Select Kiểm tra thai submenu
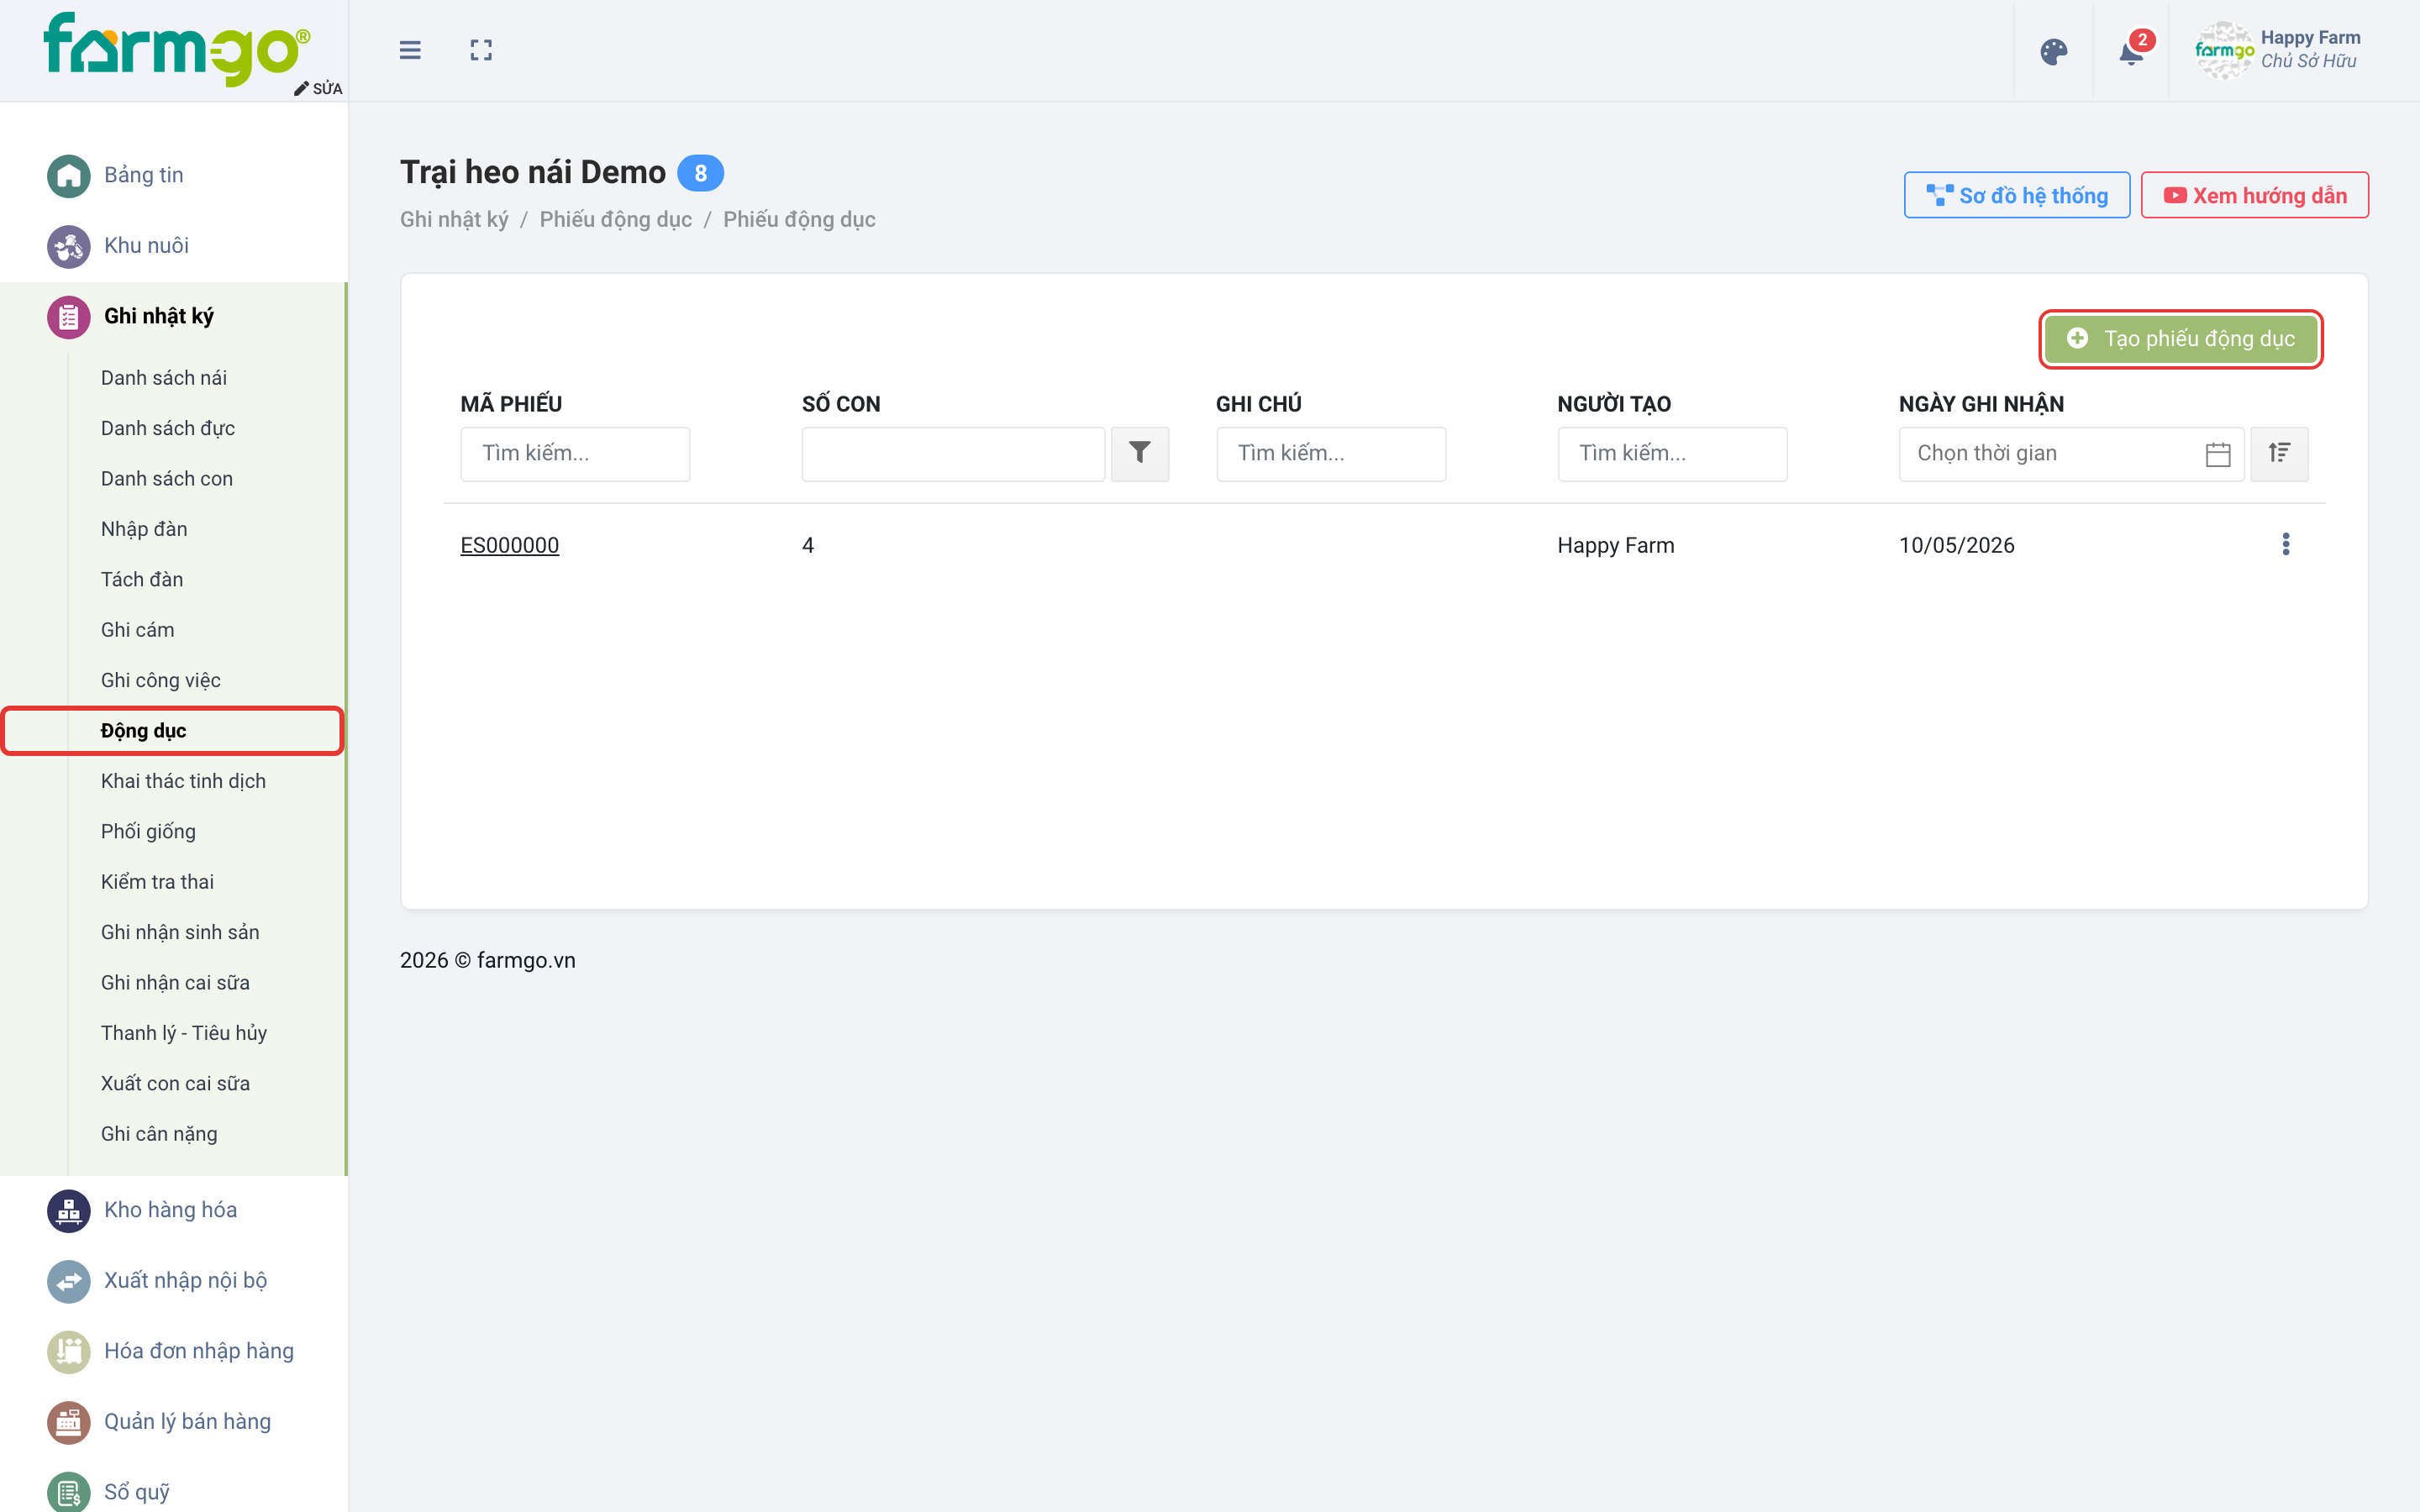This screenshot has height=1512, width=2420. tap(157, 882)
